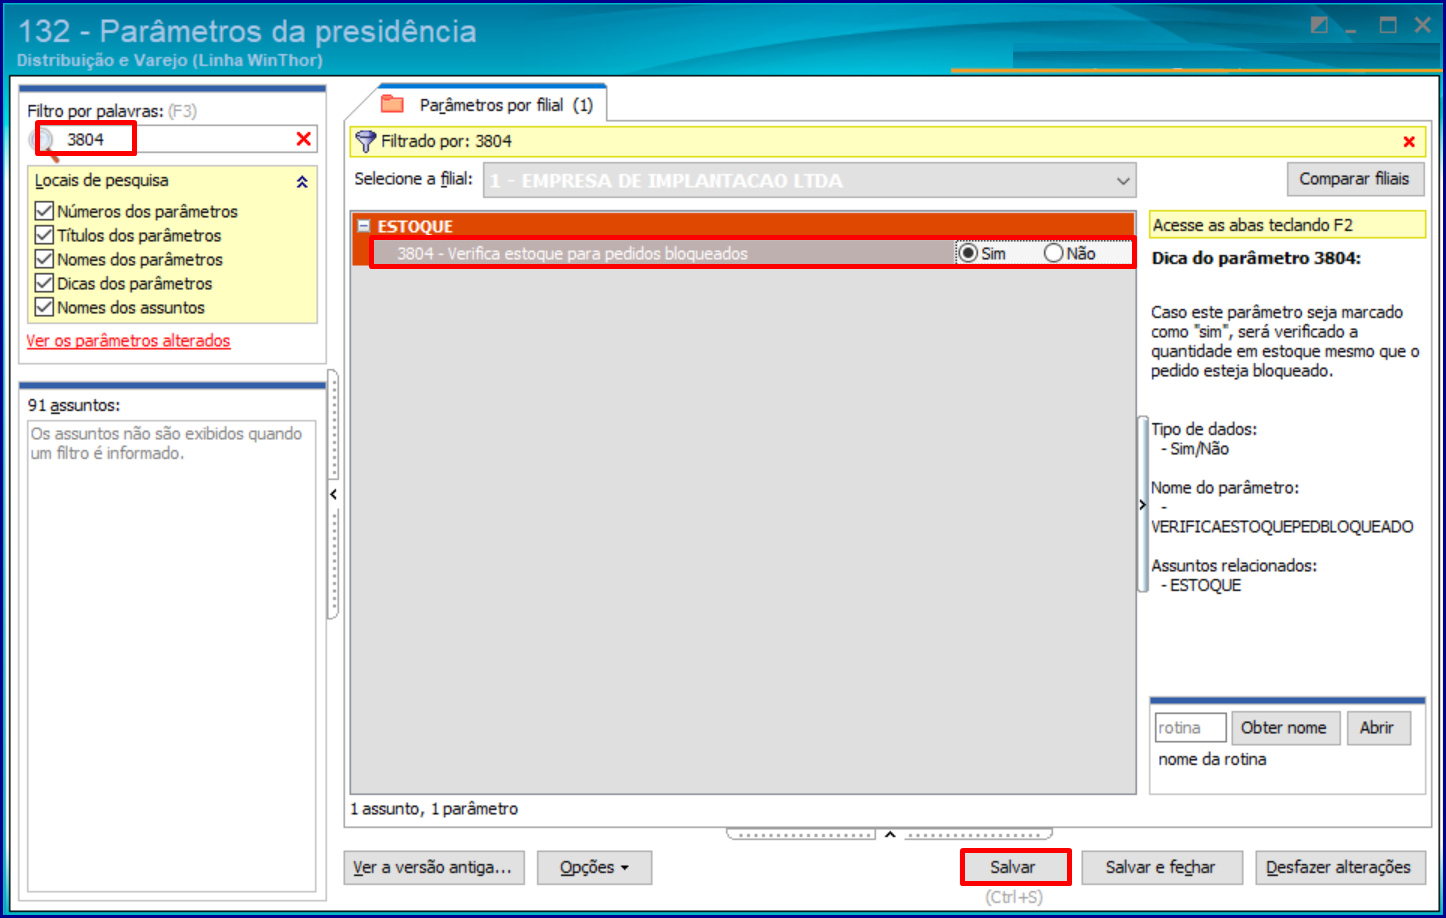Click the Obter nome button
This screenshot has width=1446, height=918.
[1284, 728]
